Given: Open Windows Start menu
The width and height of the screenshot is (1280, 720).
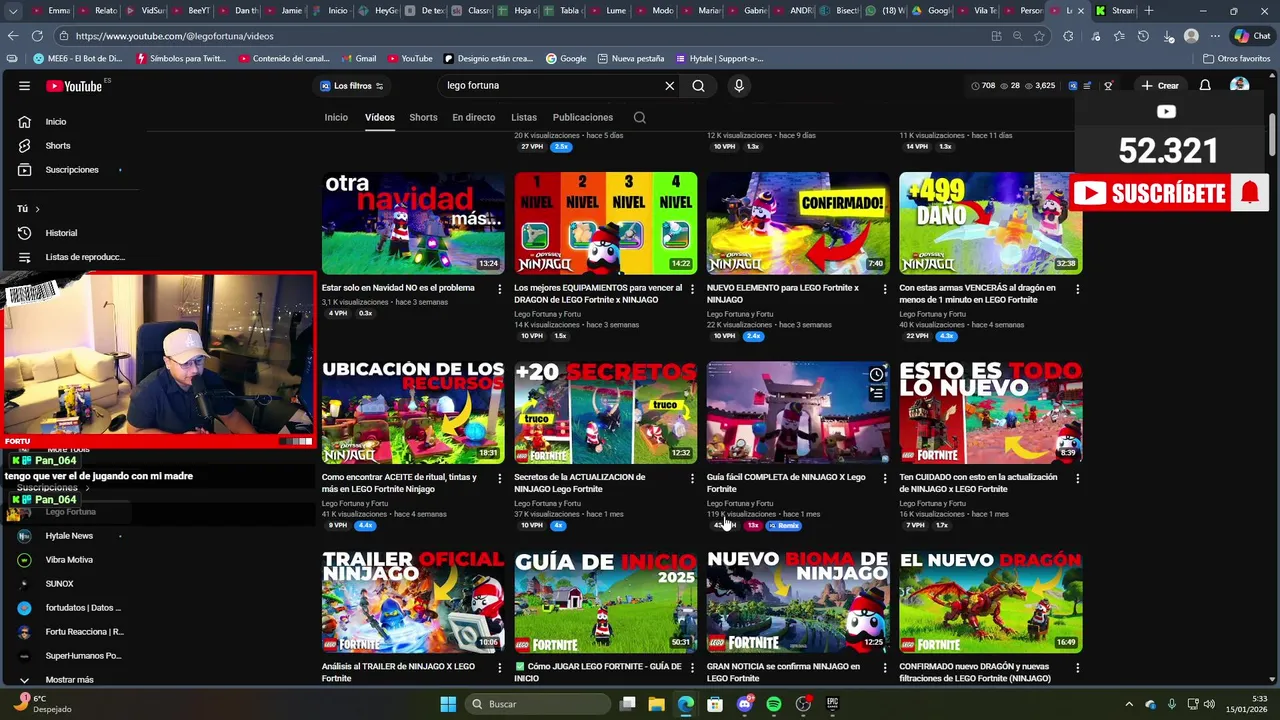Looking at the screenshot, I should (448, 704).
